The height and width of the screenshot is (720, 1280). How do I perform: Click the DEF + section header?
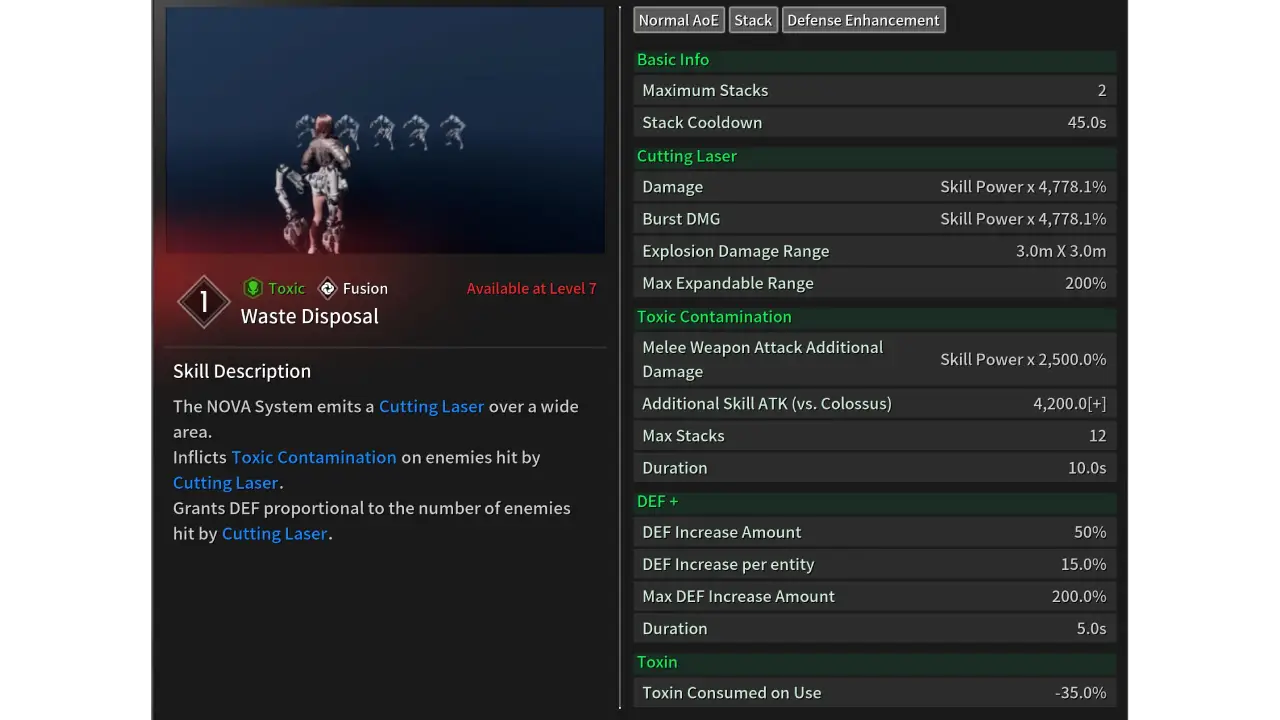pyautogui.click(x=658, y=501)
